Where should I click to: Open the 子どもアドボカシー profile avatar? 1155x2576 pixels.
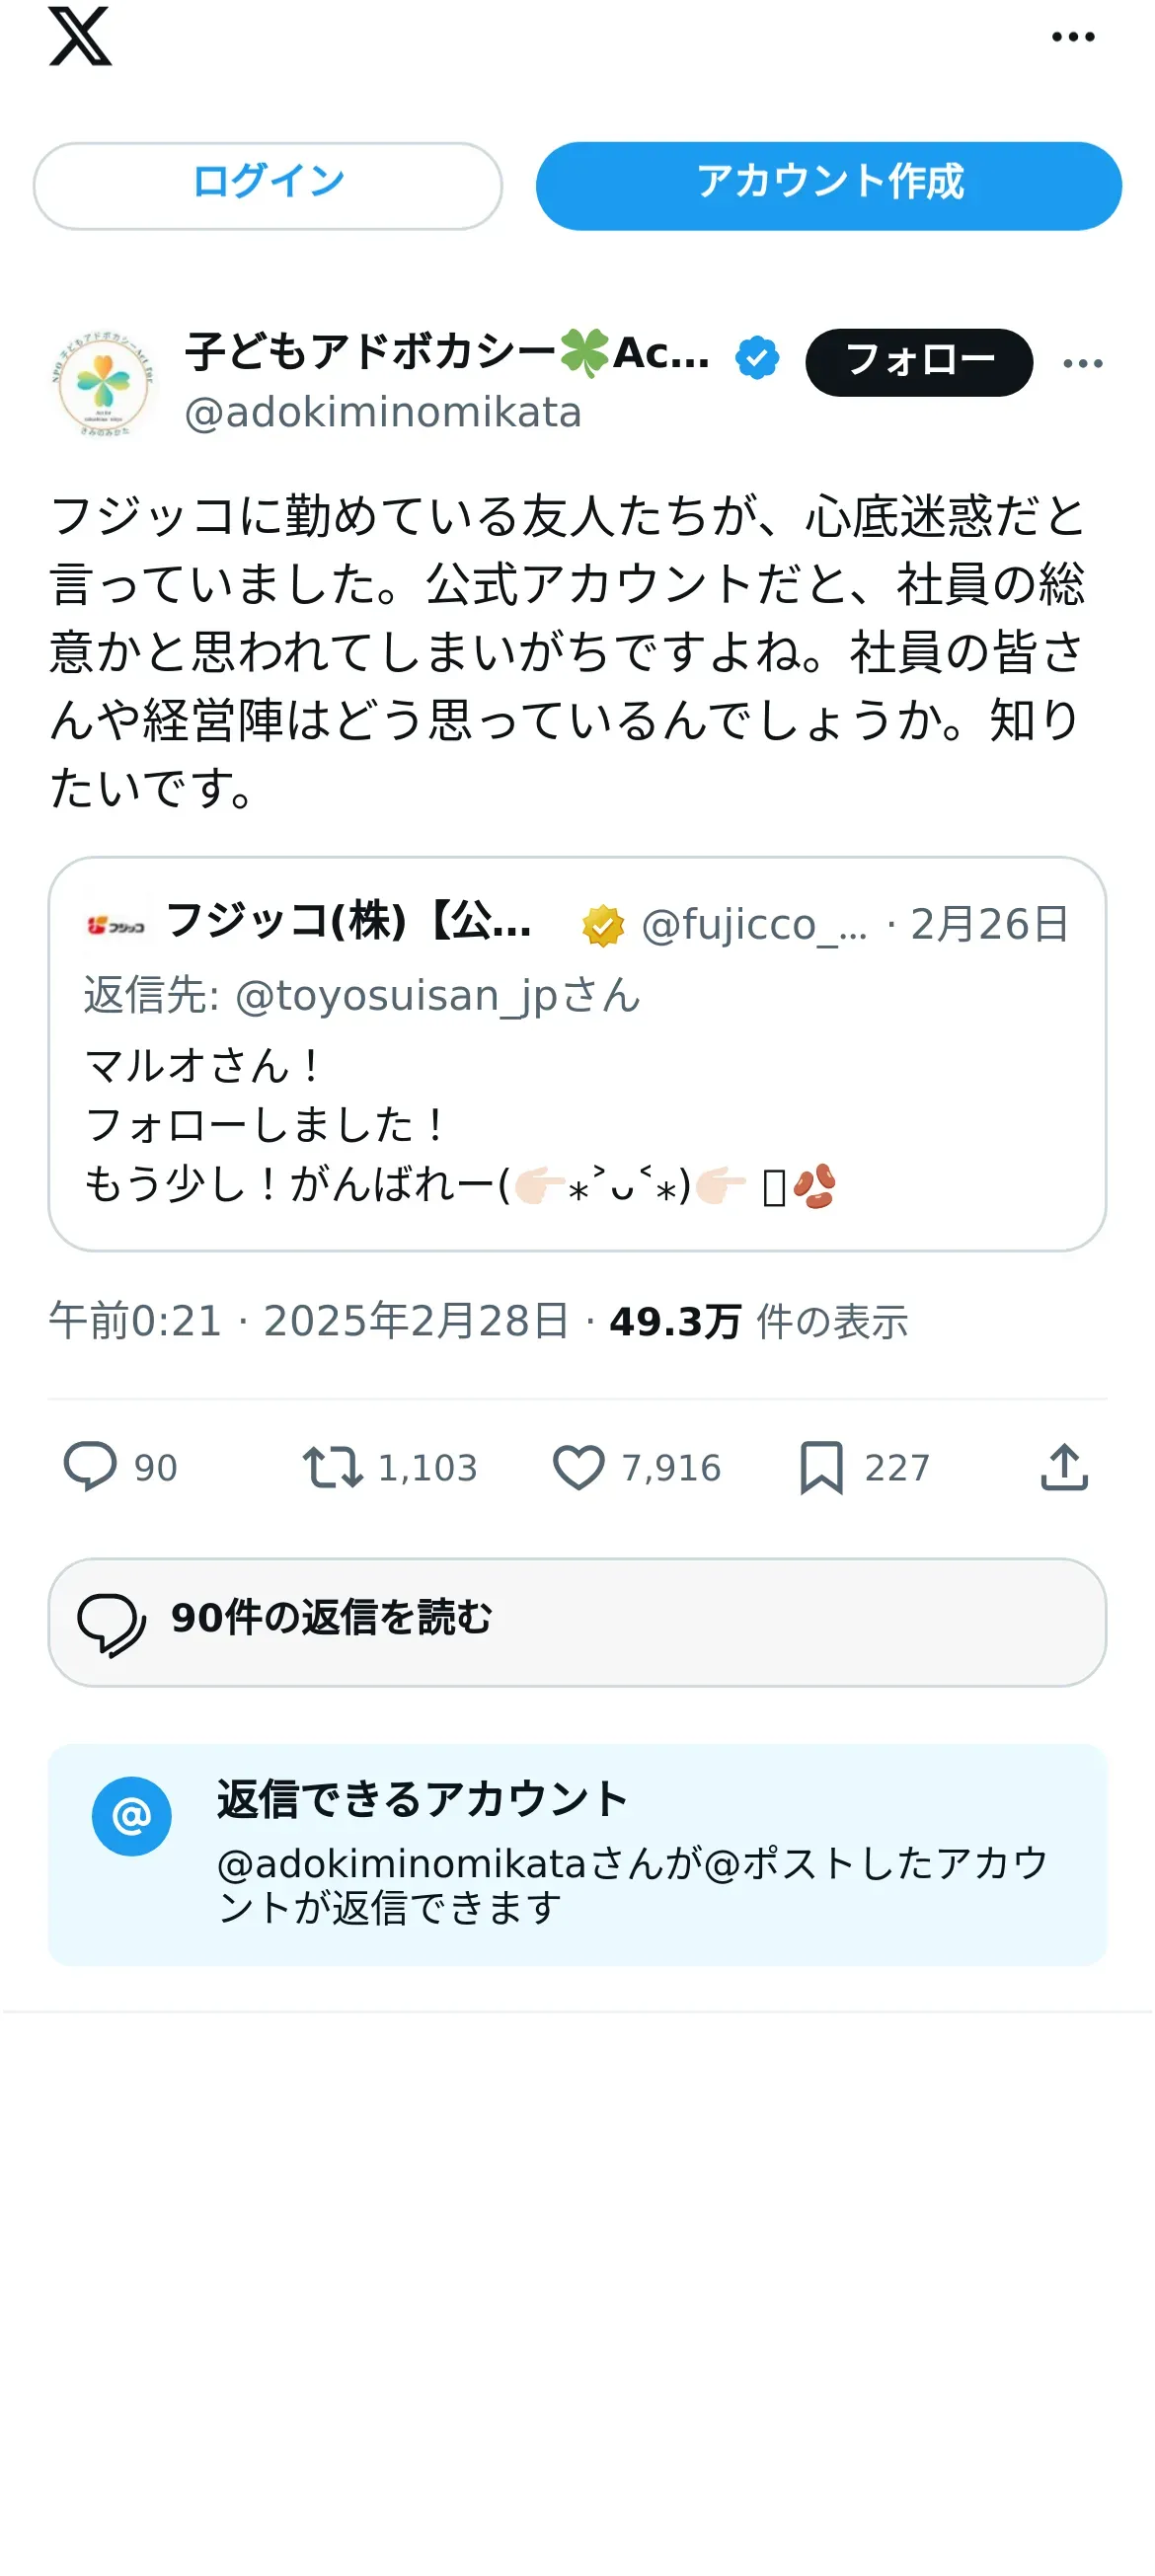(104, 384)
